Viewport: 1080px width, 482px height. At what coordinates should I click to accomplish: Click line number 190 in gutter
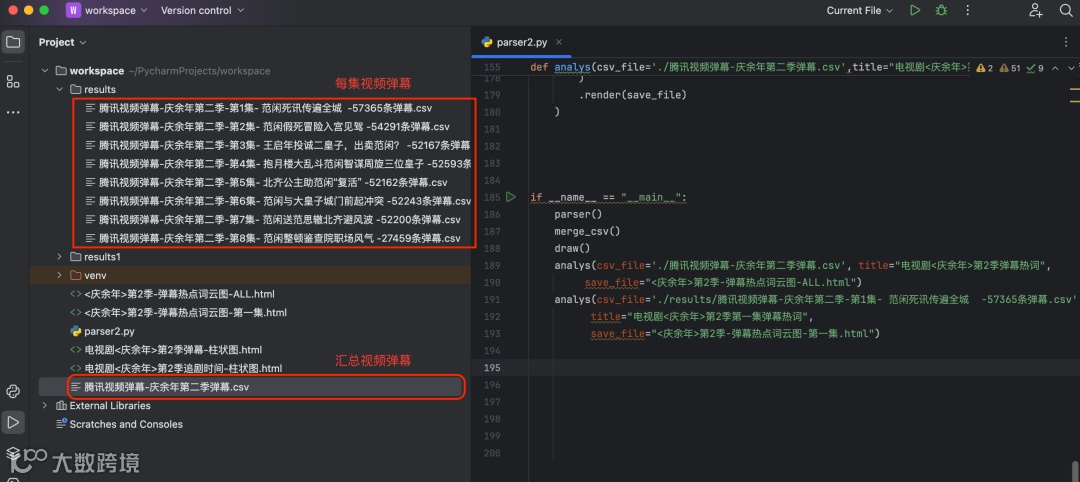(492, 282)
